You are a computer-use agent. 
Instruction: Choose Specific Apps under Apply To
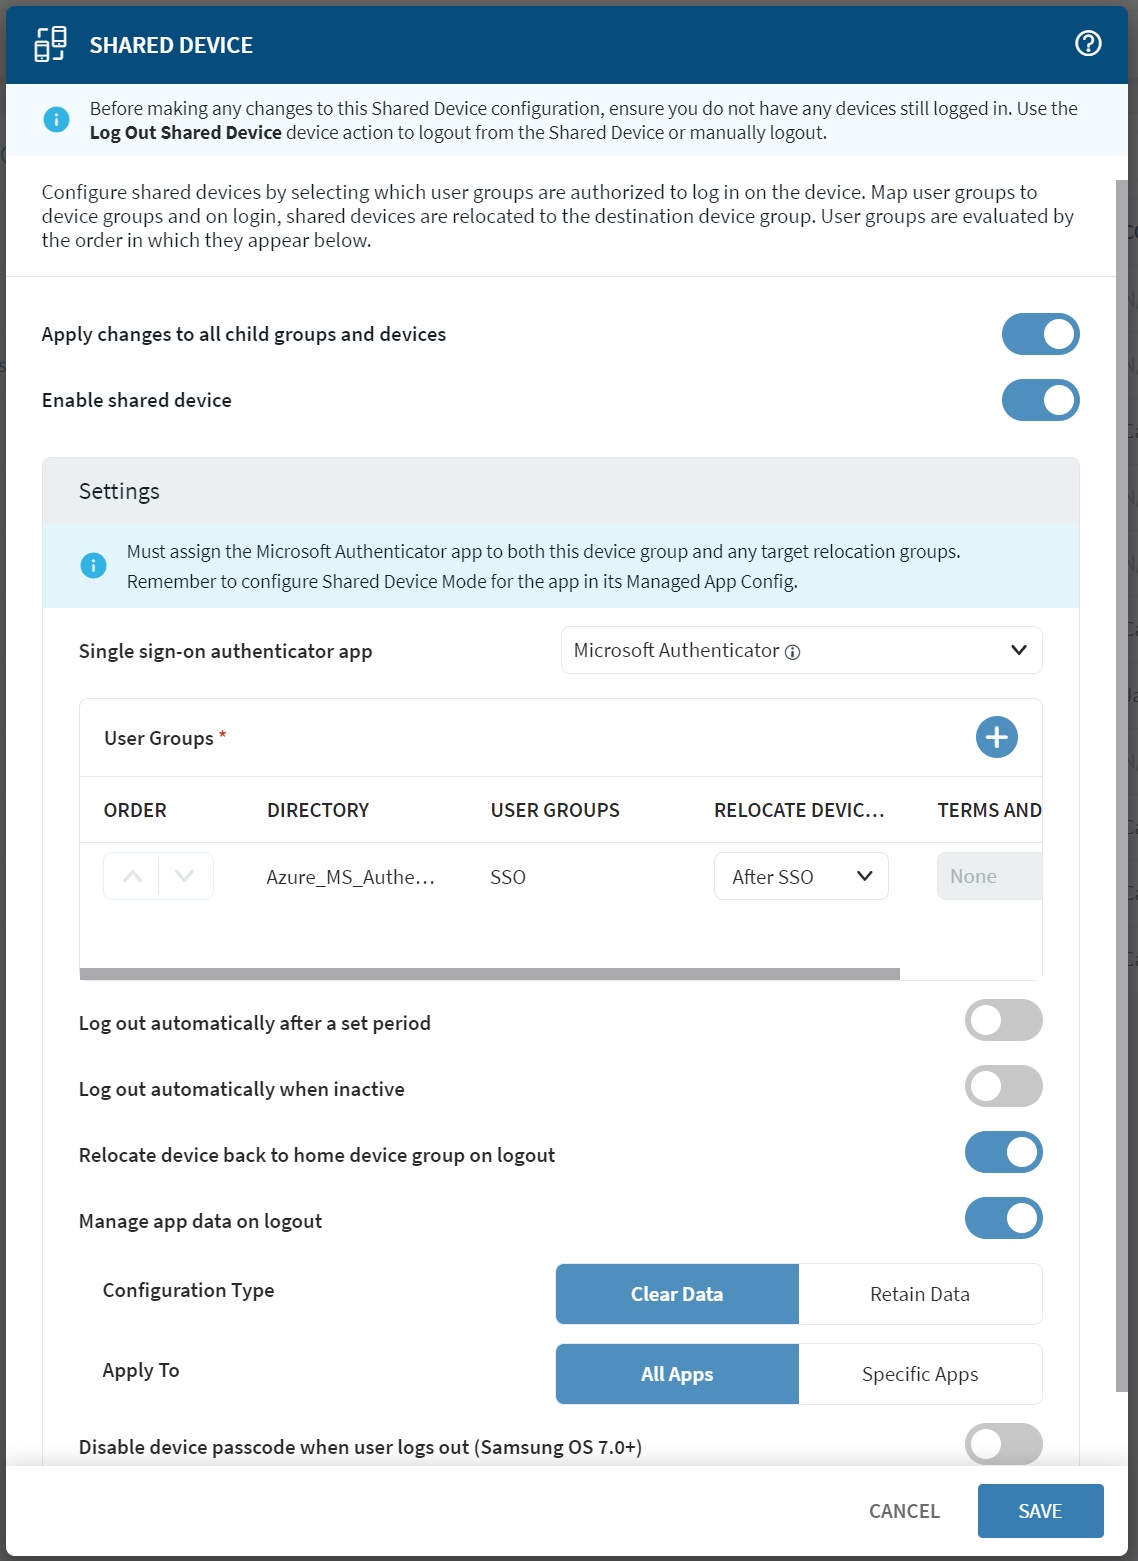click(920, 1374)
